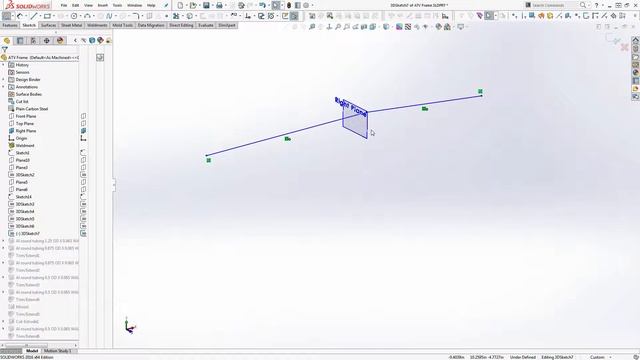Open the Save dropdown arrow
The image size is (640, 360).
[212, 6]
